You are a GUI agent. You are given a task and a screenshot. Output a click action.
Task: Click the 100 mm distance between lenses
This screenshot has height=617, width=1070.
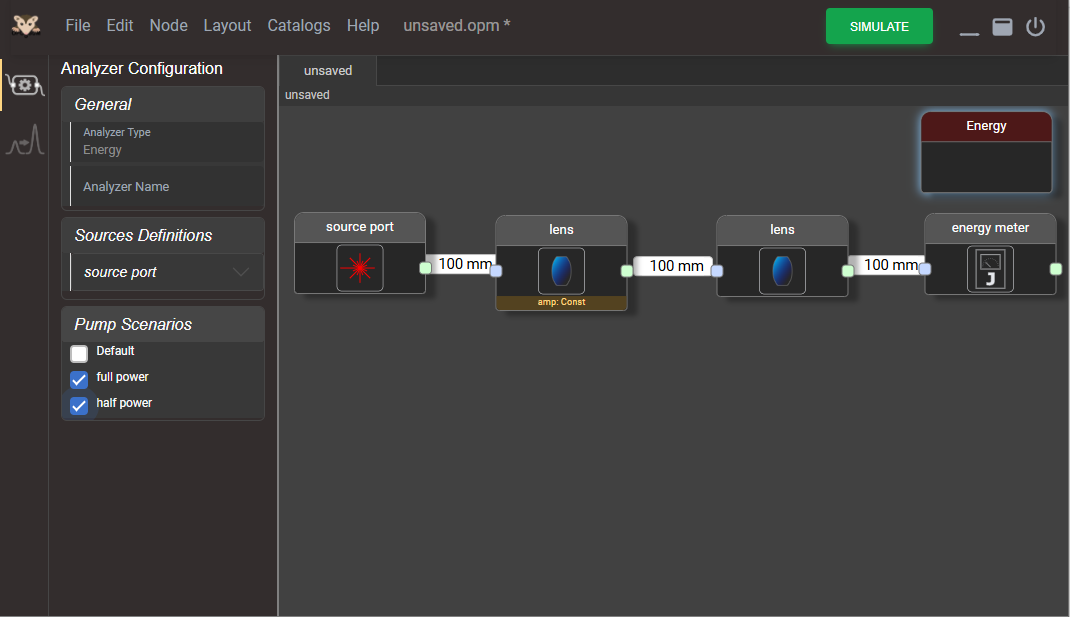pos(676,266)
